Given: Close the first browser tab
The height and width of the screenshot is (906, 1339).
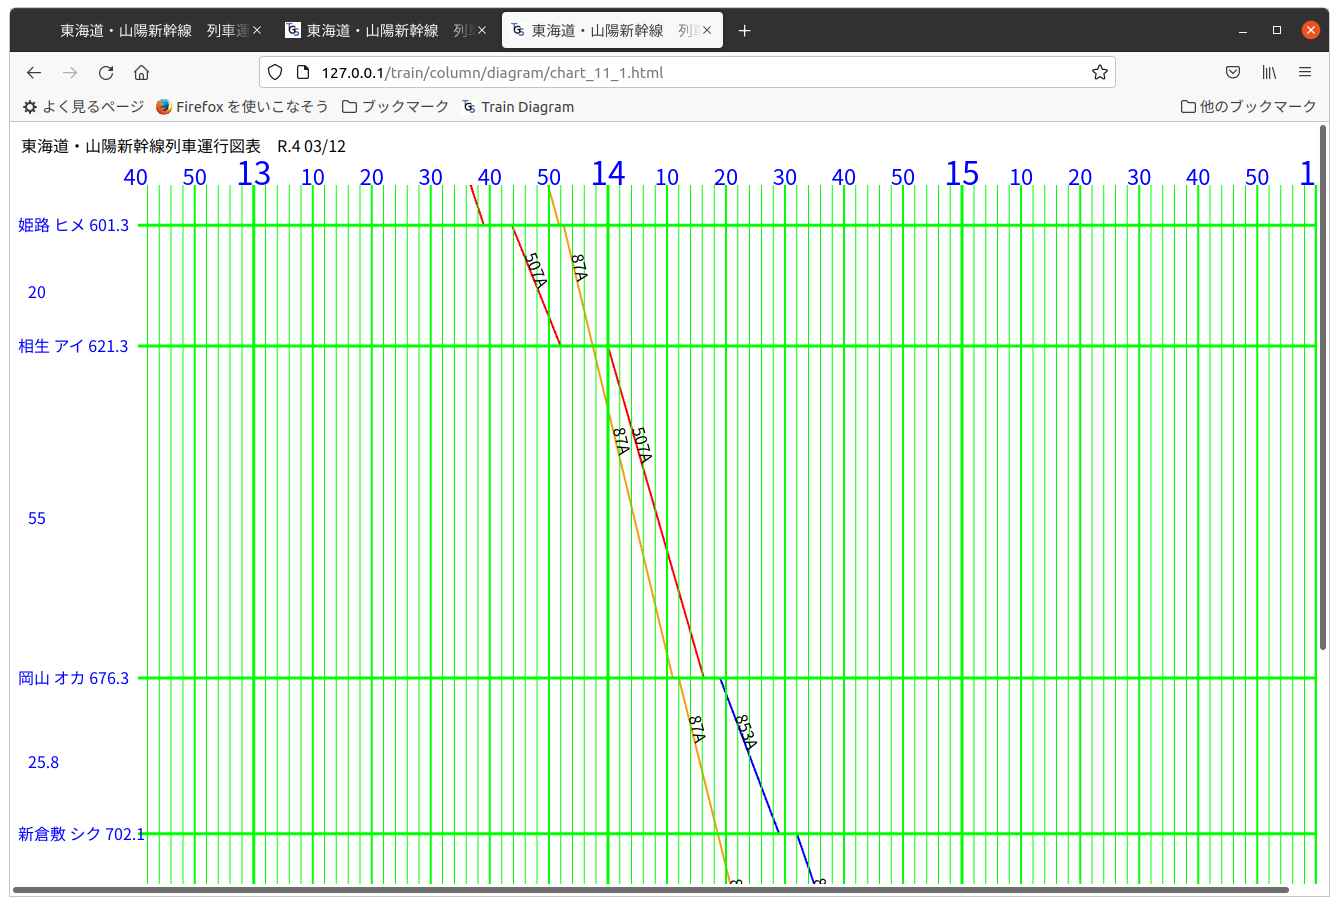Looking at the screenshot, I should coord(257,31).
